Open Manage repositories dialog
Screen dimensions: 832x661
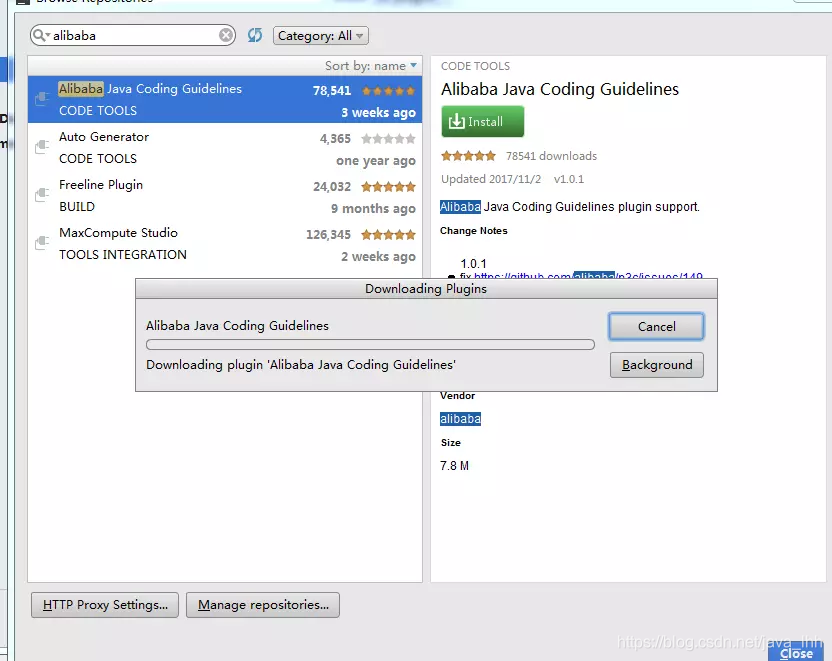(263, 605)
